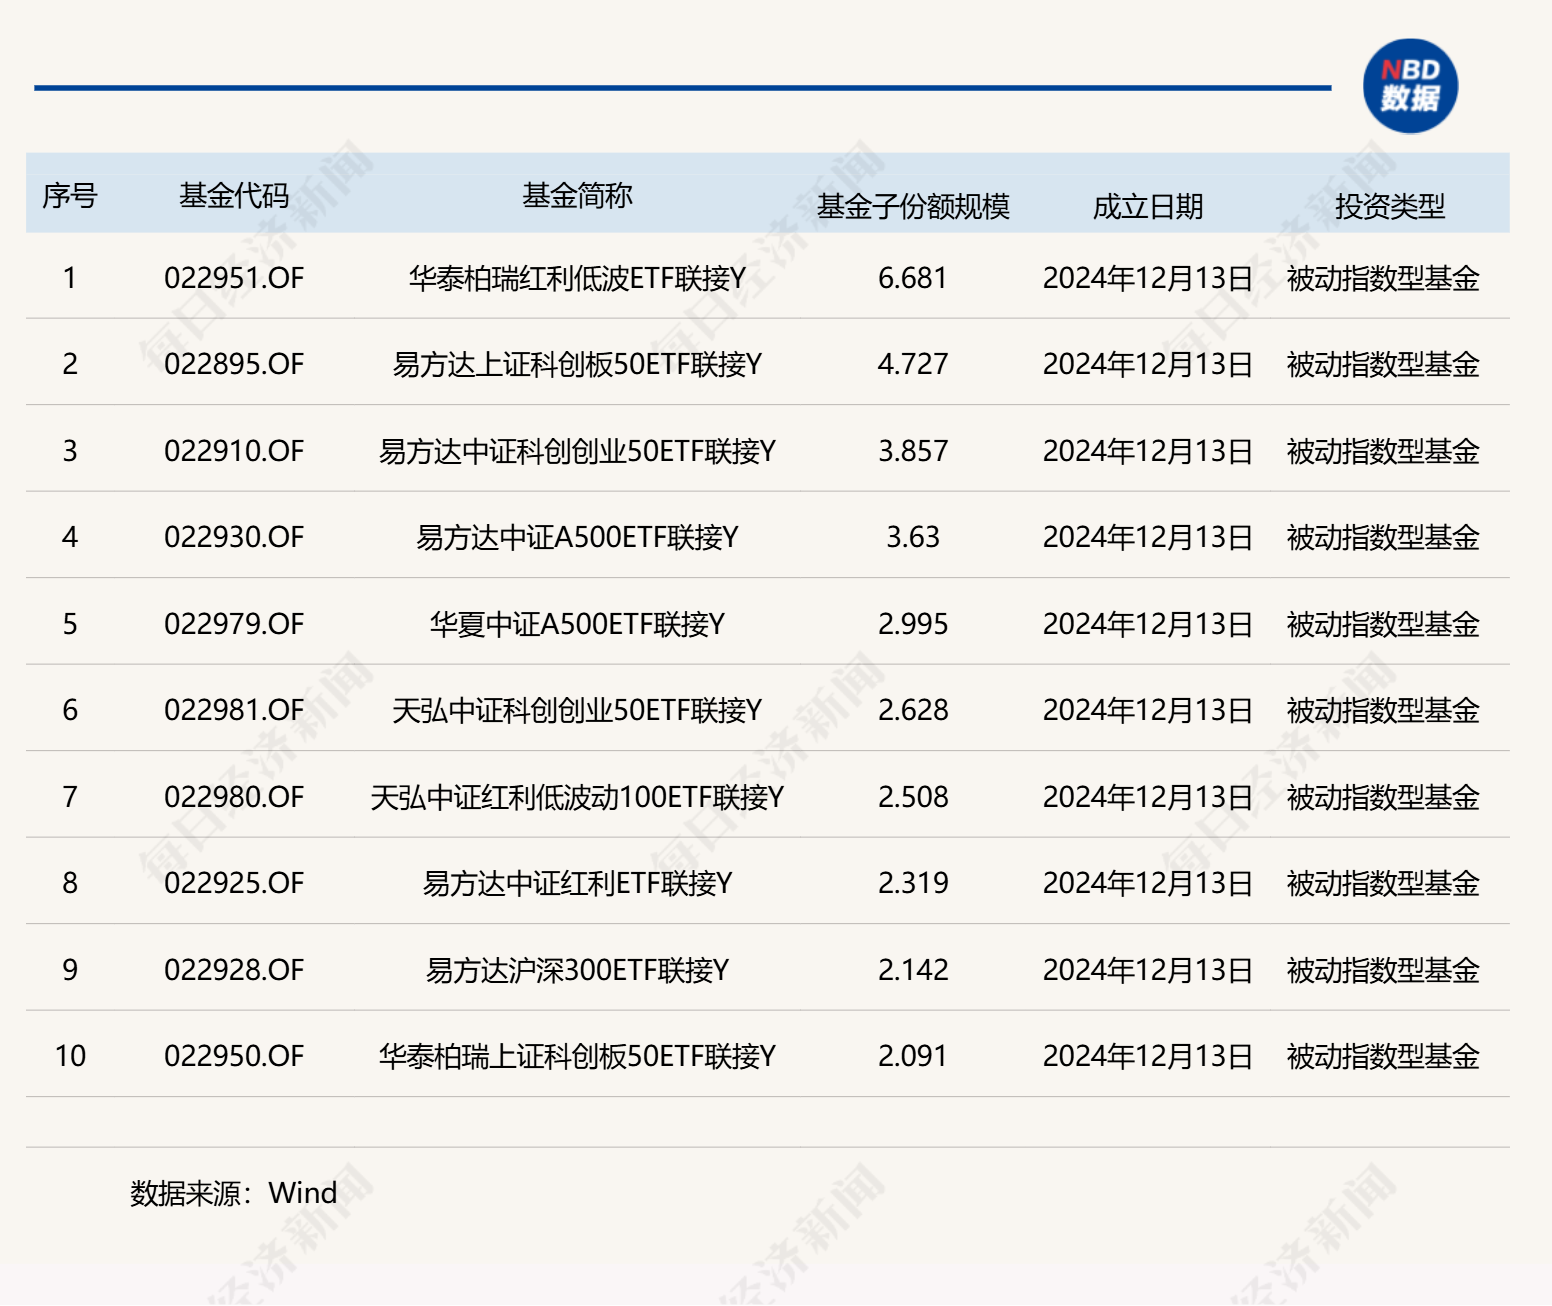
Task: Select 易方达上证科创板50ETF联接Y fund name
Action: pos(577,364)
